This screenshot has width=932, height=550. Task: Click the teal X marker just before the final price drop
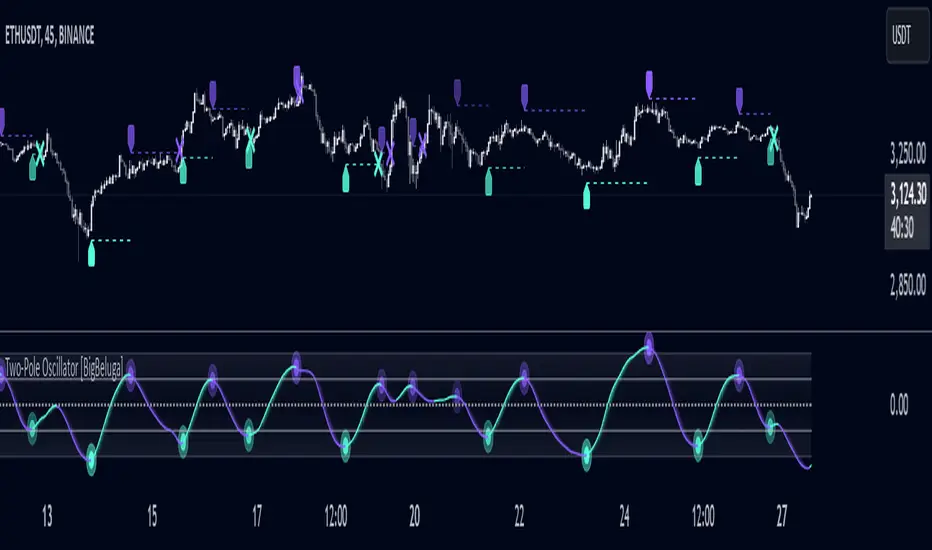click(x=774, y=138)
